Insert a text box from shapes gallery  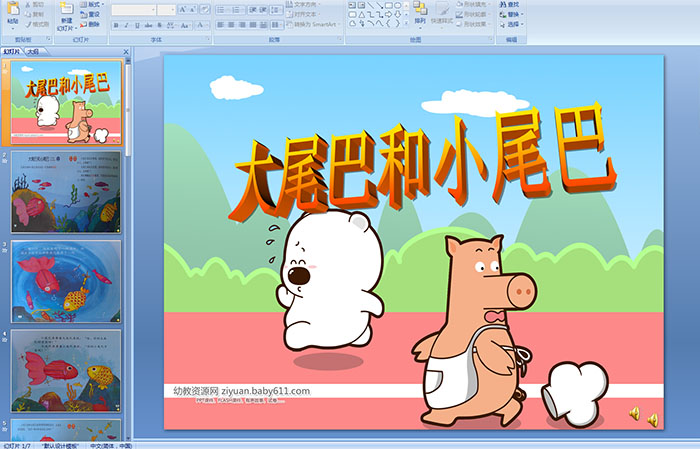pos(352,5)
